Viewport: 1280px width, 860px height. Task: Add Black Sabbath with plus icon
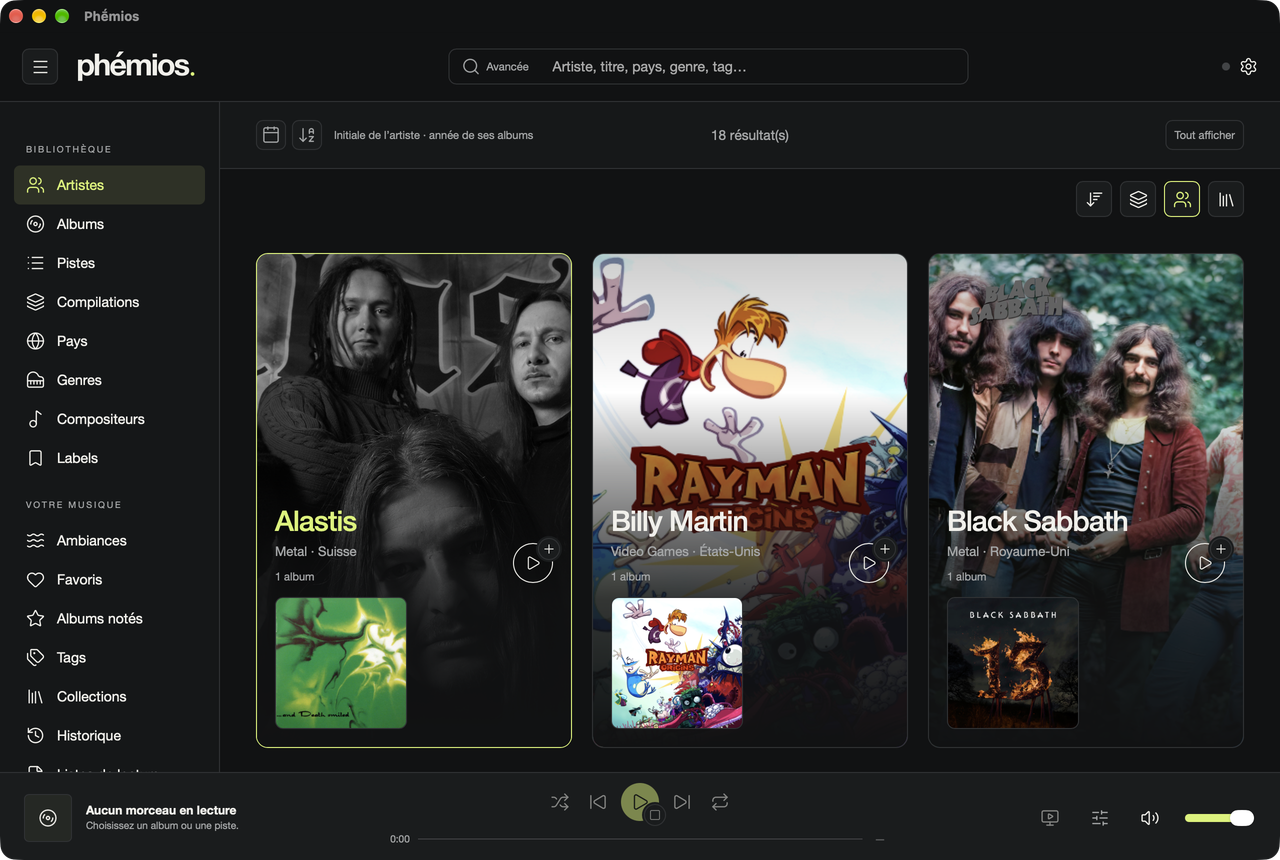(1221, 549)
